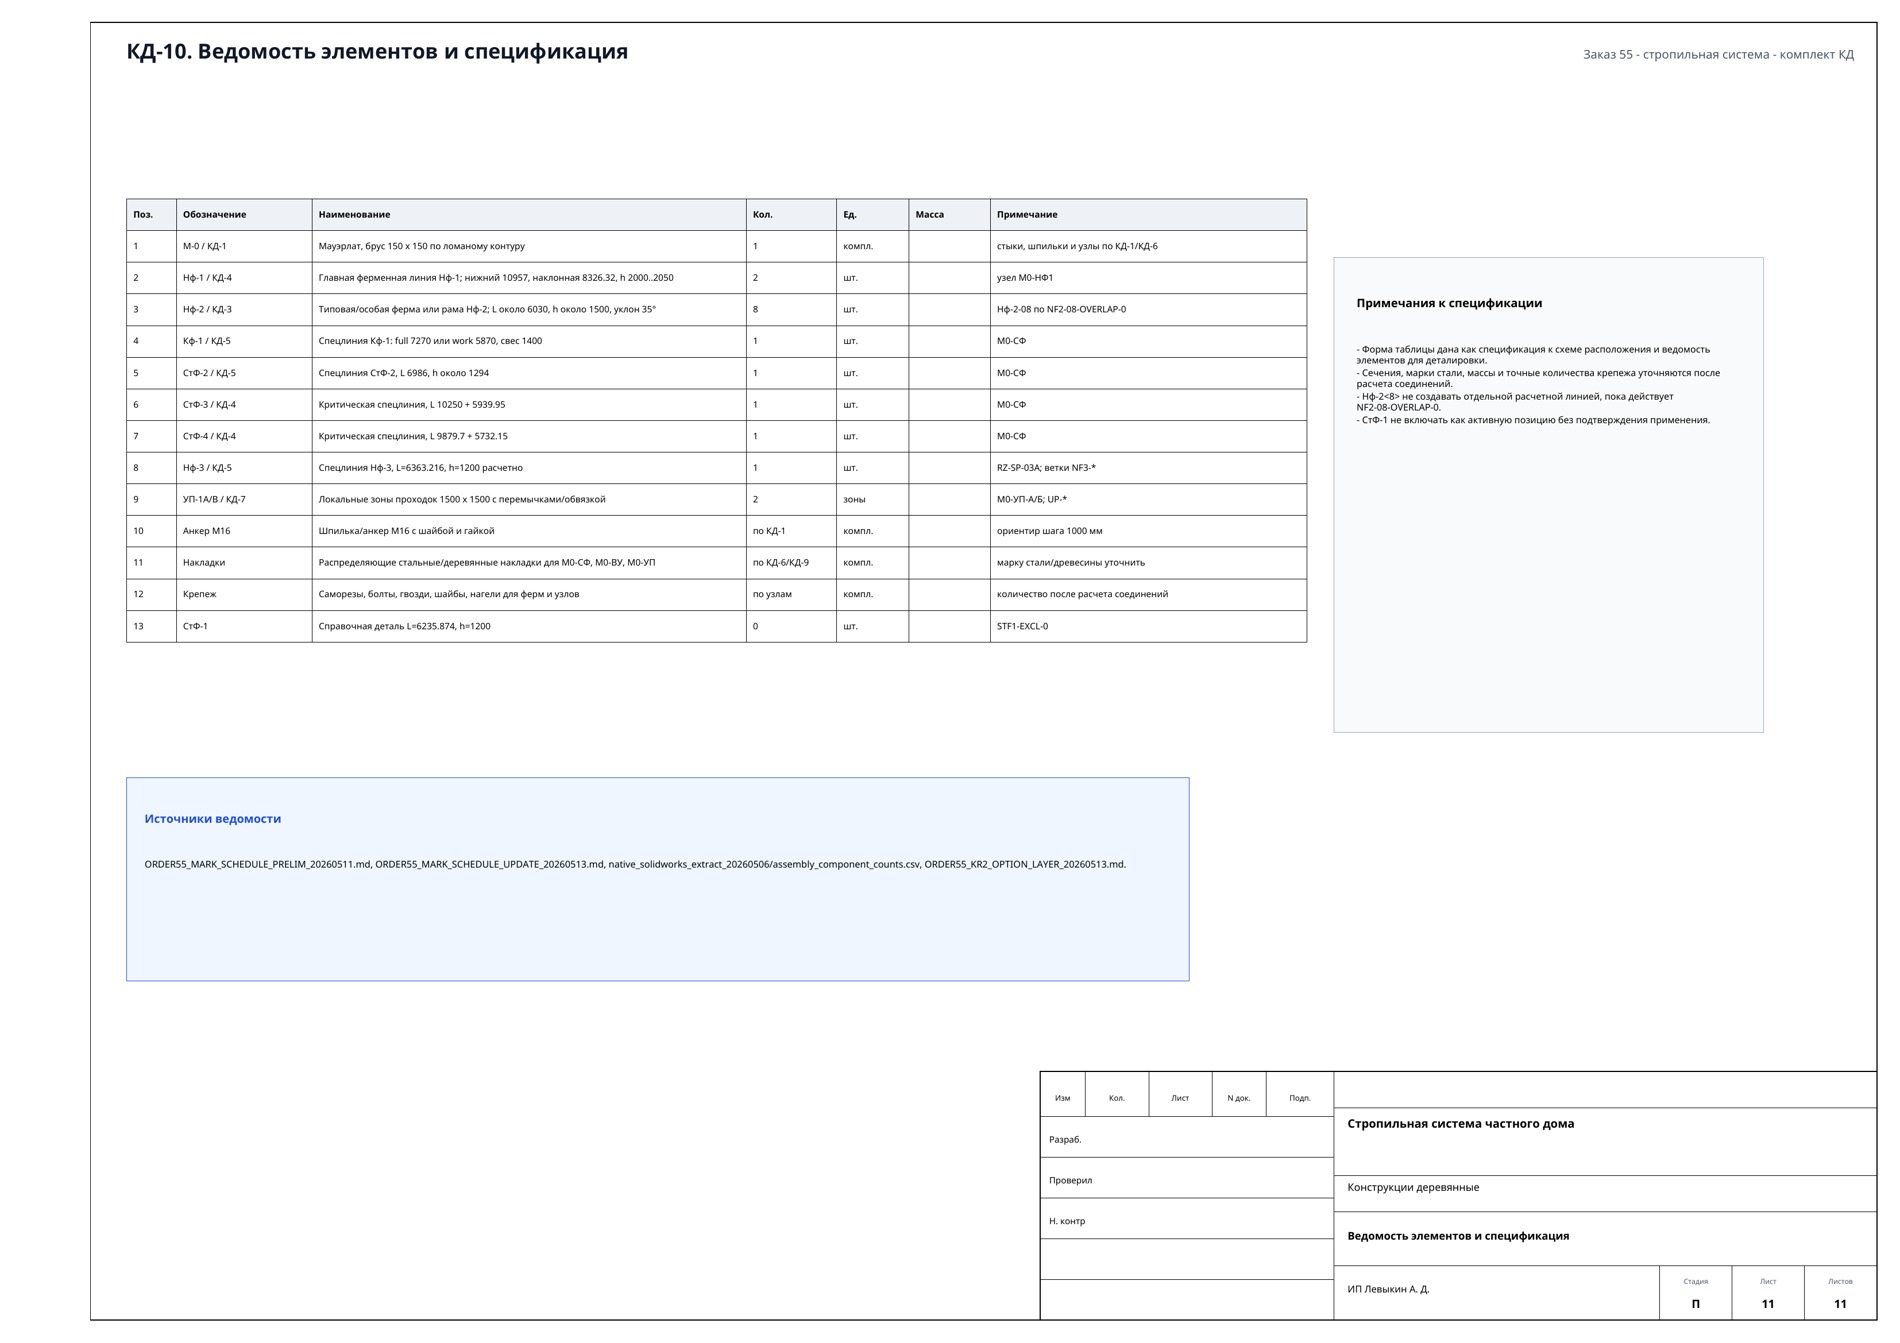Click the title "КД-10. Ведомость элементов и спецификация"
Screen dimensions: 1900x1343
click(377, 52)
